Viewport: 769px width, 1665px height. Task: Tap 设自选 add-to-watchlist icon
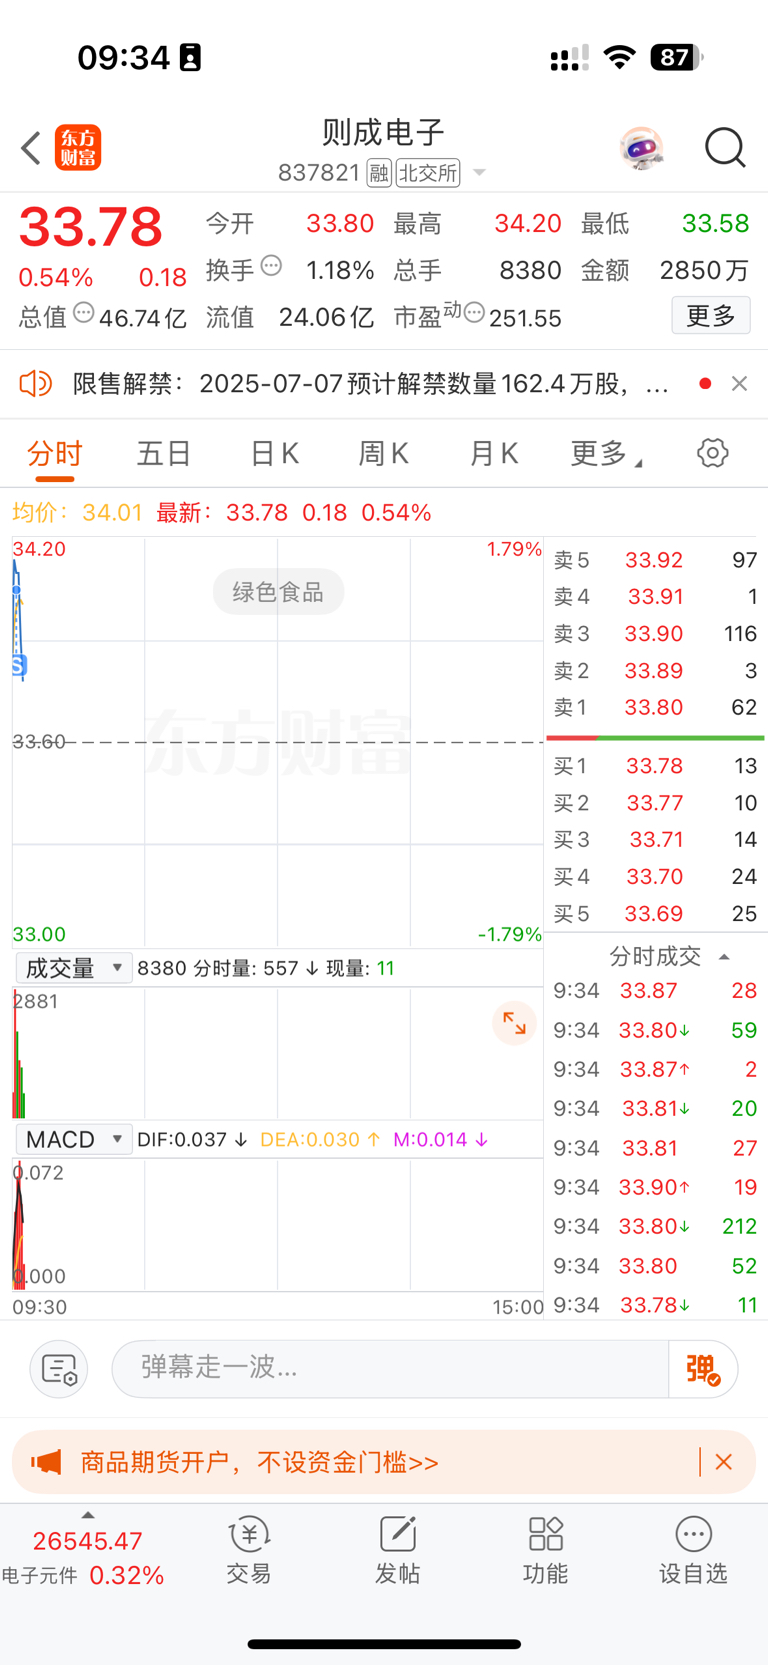click(693, 1550)
